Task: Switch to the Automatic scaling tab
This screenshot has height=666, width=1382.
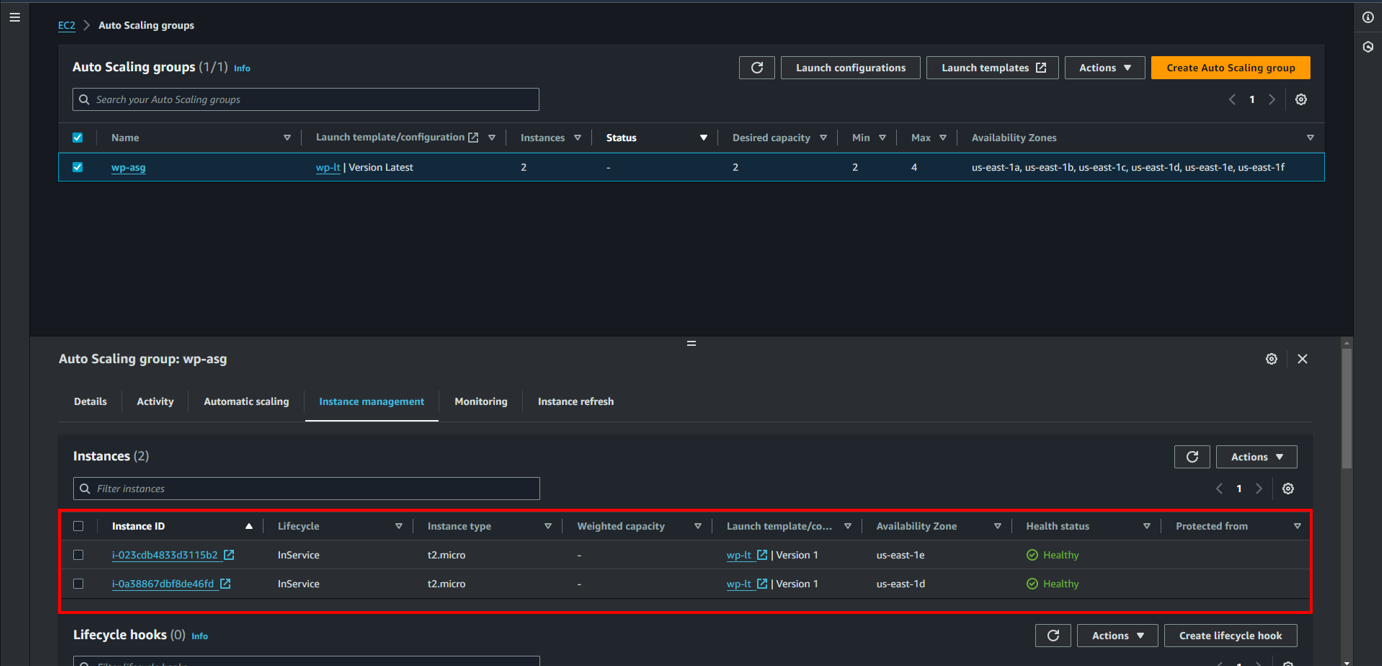Action: coord(246,402)
